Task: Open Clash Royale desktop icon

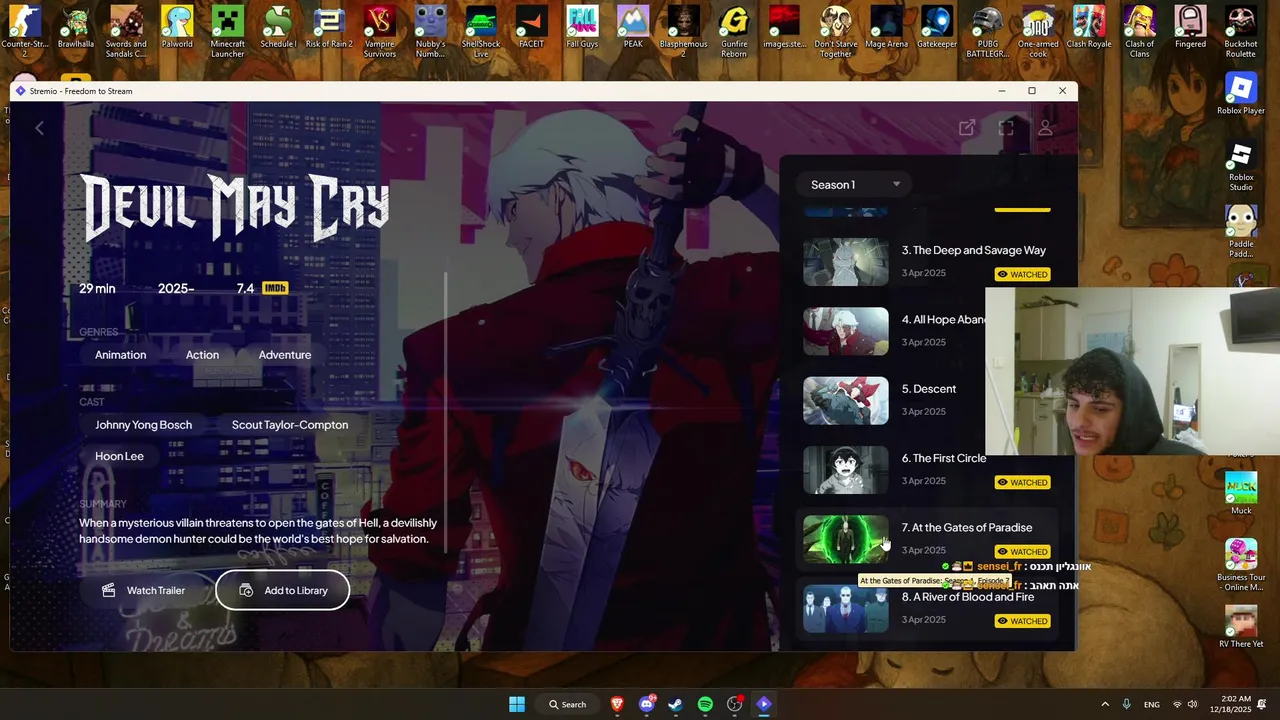Action: coord(1089,28)
